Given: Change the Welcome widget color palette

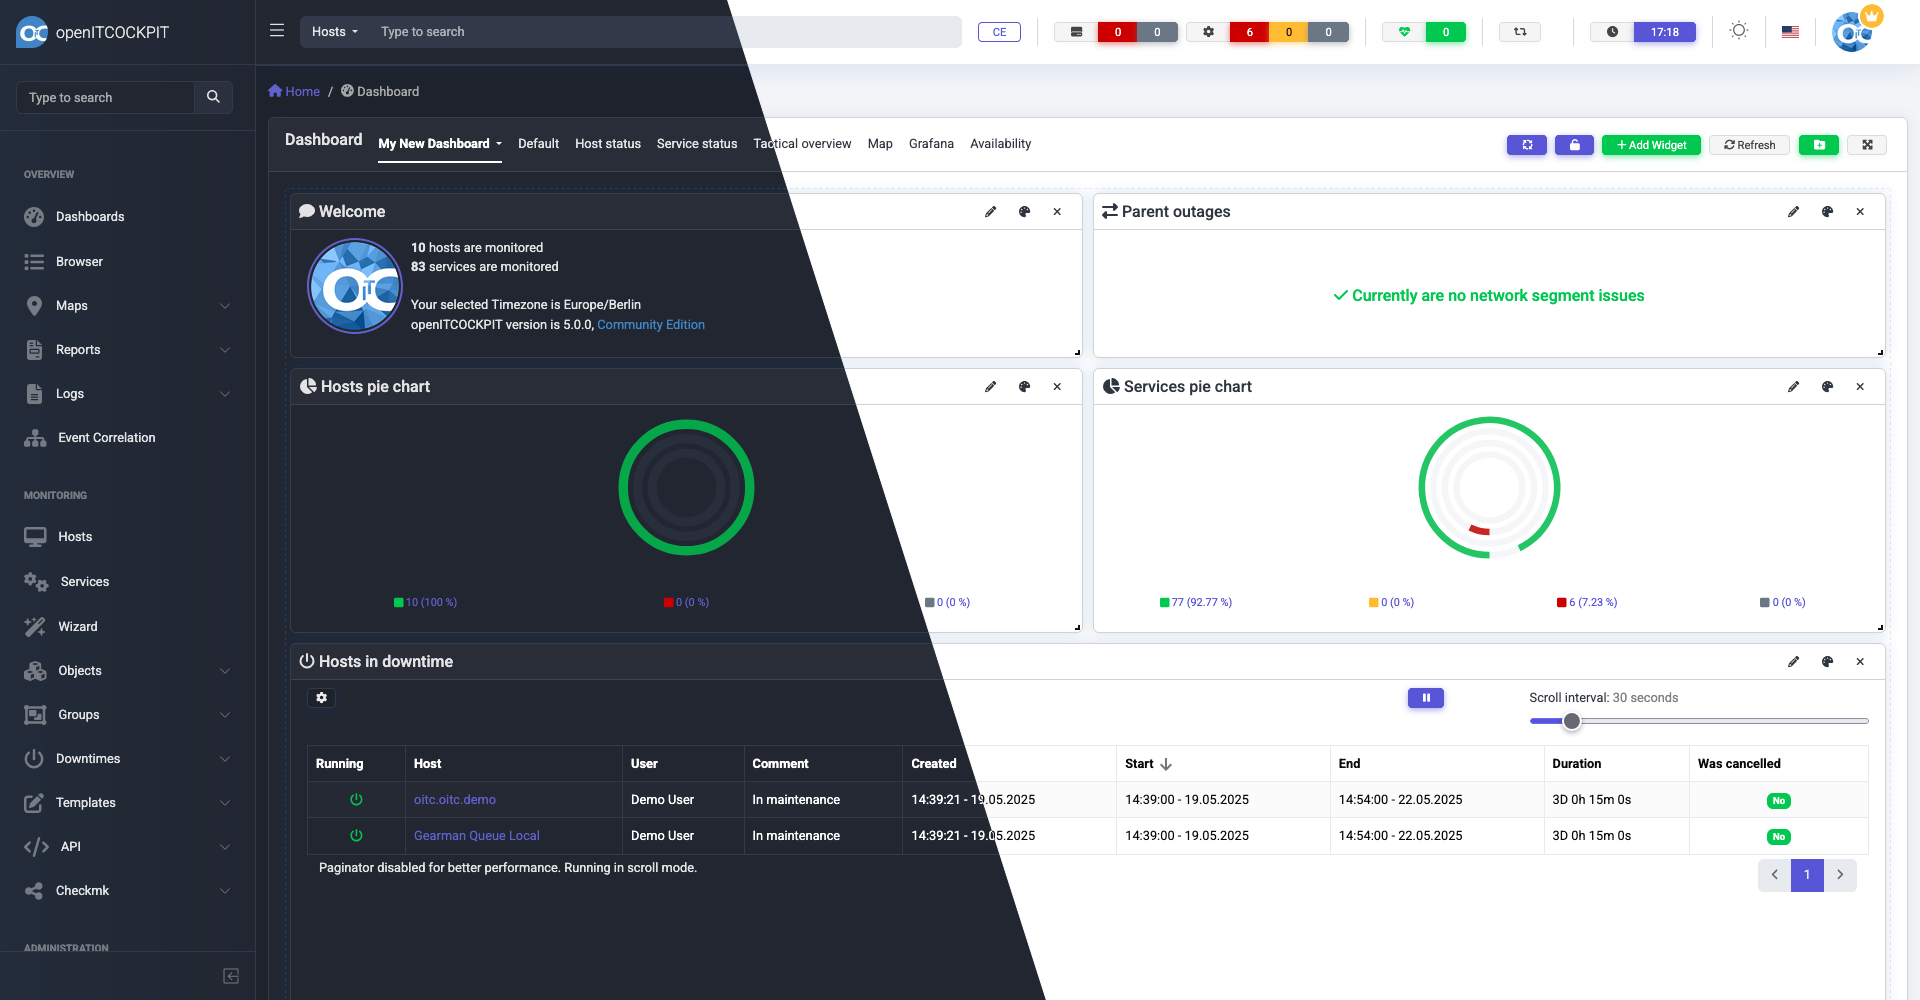Looking at the screenshot, I should click(x=1024, y=212).
